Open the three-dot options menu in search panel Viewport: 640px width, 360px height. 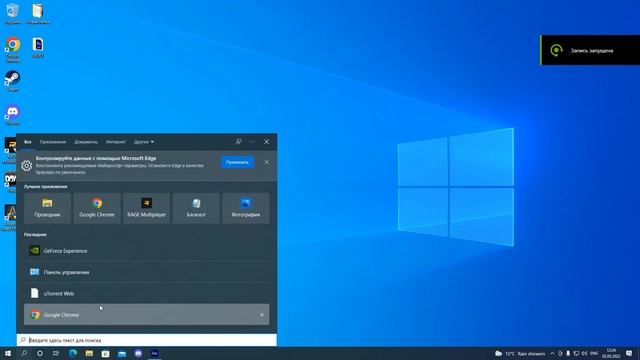click(x=253, y=142)
